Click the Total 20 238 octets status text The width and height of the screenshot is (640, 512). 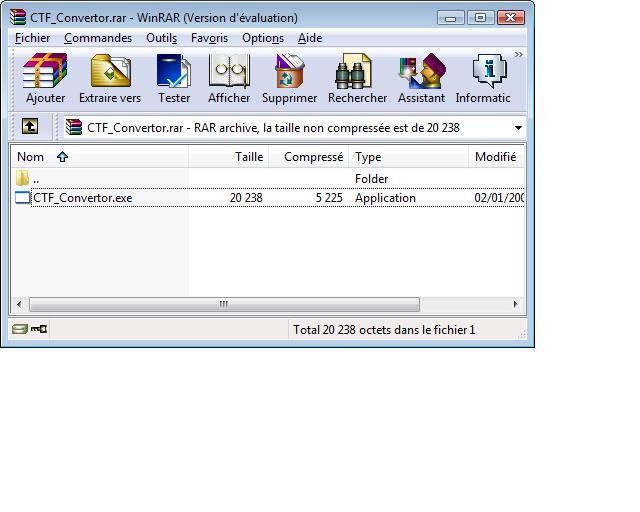(x=384, y=329)
